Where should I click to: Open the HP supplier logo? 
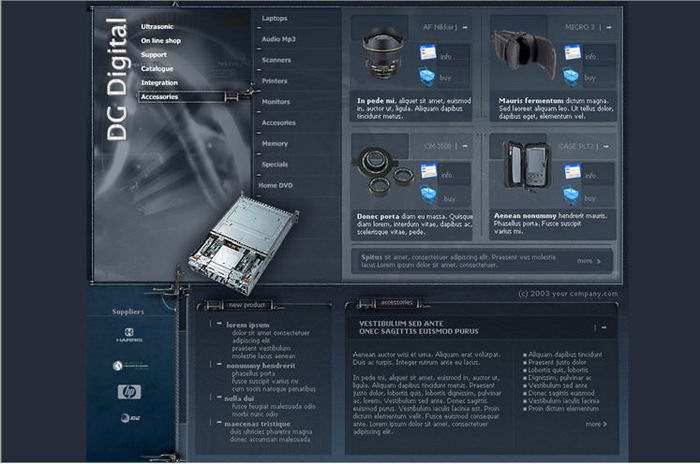pos(129,391)
